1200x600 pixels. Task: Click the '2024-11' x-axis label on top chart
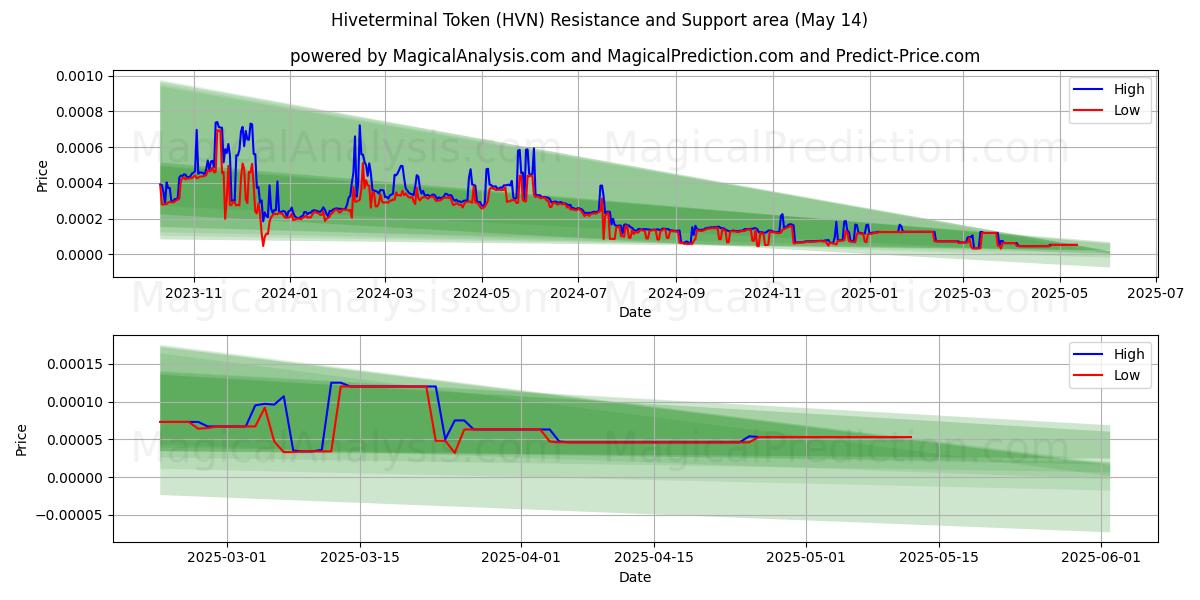772,293
